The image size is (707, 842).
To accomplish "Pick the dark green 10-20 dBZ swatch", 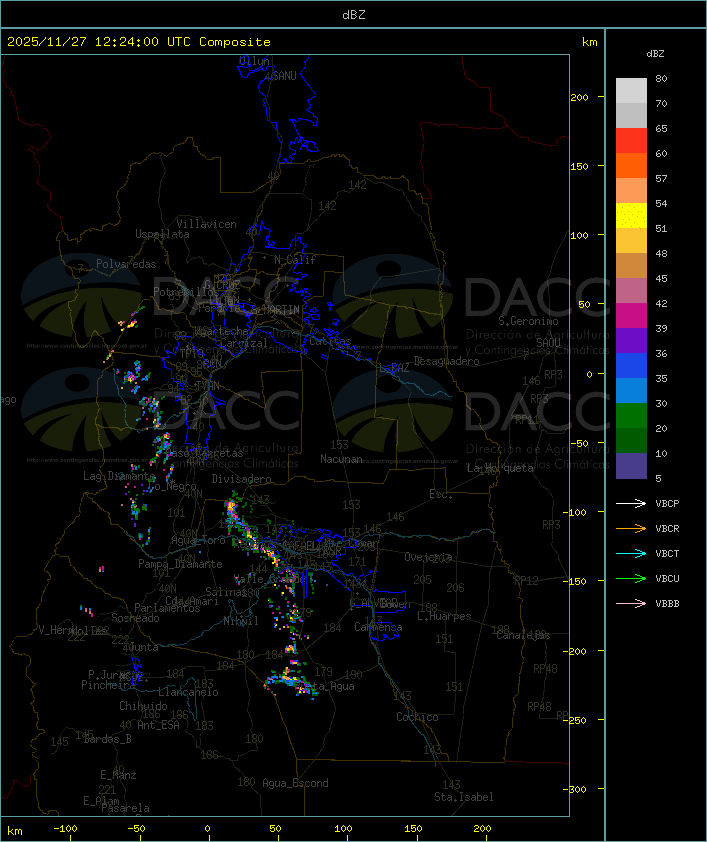I will (631, 441).
